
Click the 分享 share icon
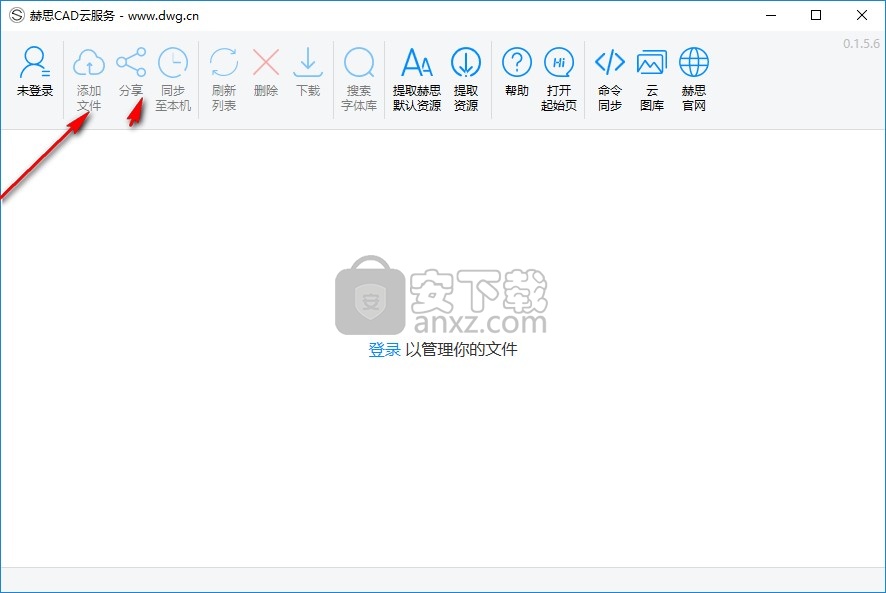coord(131,62)
